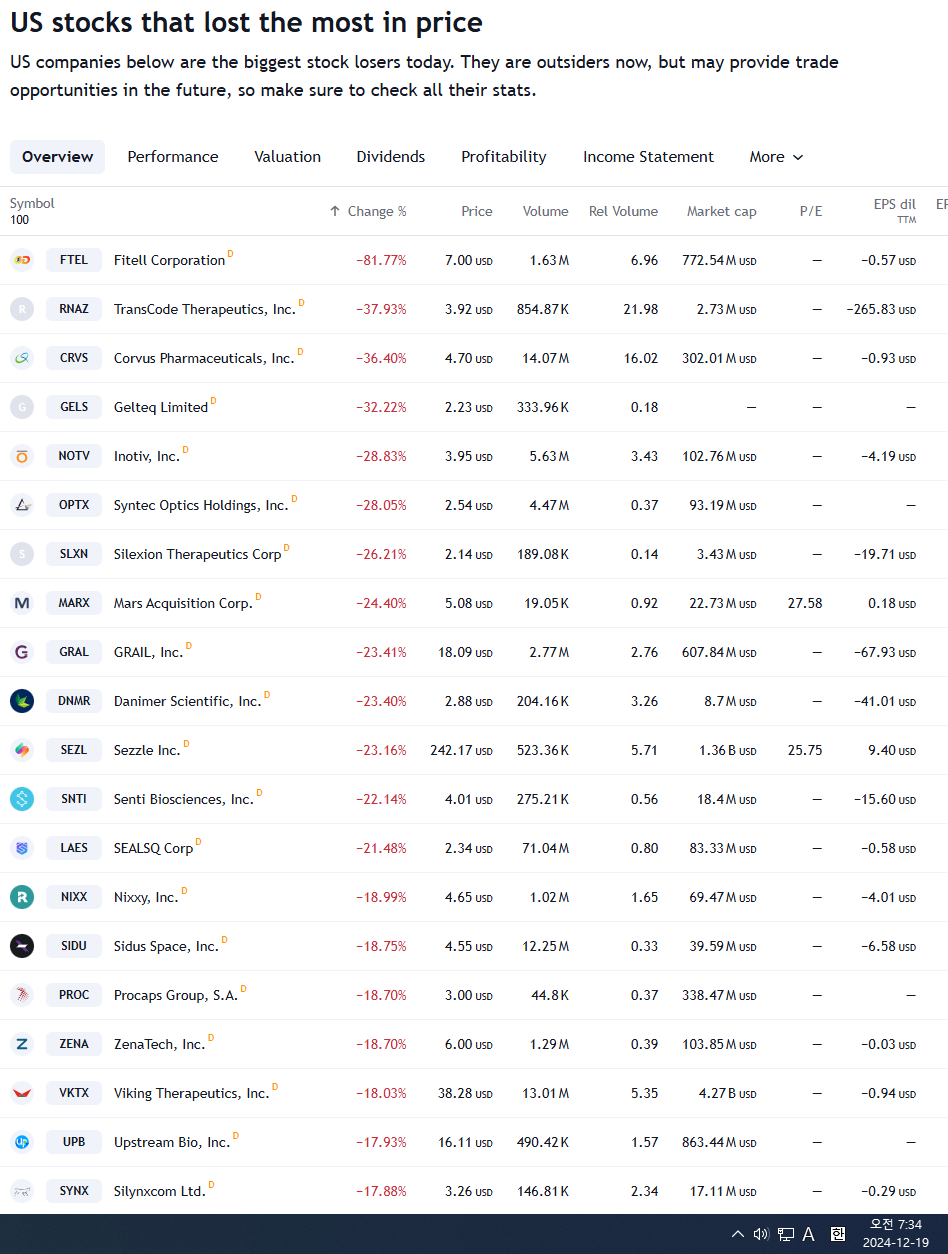Click the Upstream Bio logo icon
The height and width of the screenshot is (1254, 948).
[x=22, y=1142]
